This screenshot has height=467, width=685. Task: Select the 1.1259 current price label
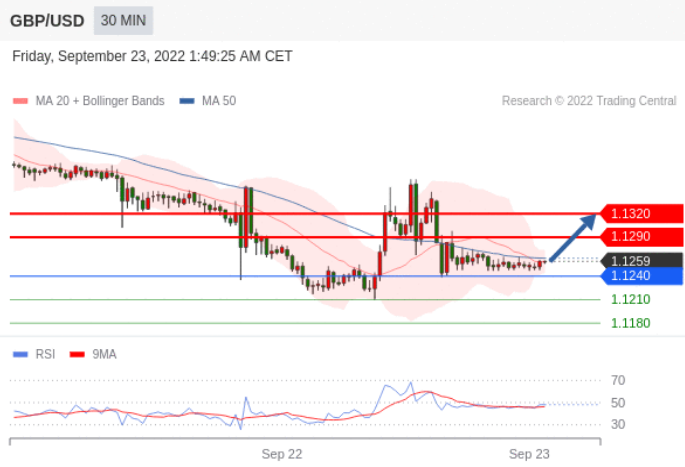[x=641, y=261]
